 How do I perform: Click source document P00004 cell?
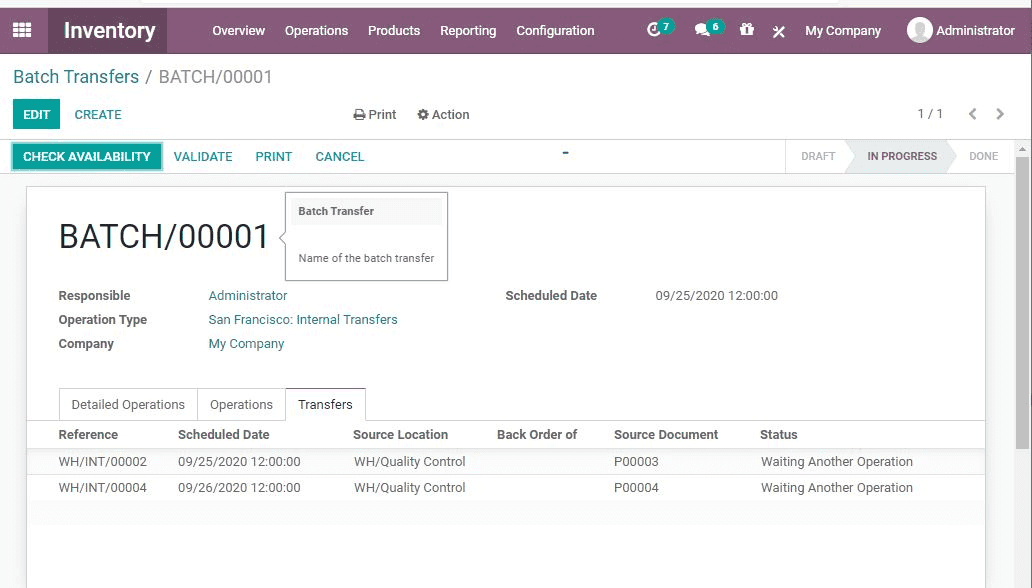pyautogui.click(x=636, y=488)
